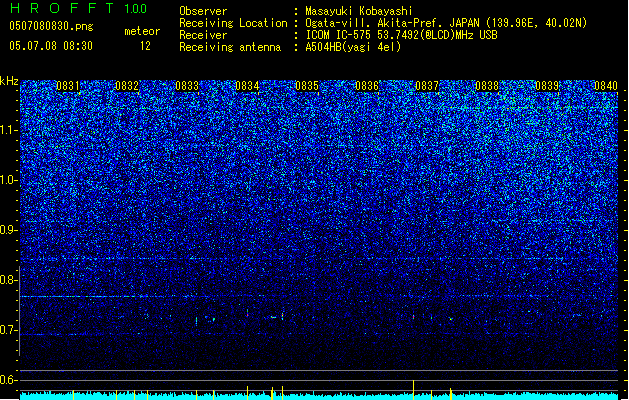Viewport: 629px width, 400px height.
Task: Click the HROFFT program title
Action: pyautogui.click(x=62, y=8)
